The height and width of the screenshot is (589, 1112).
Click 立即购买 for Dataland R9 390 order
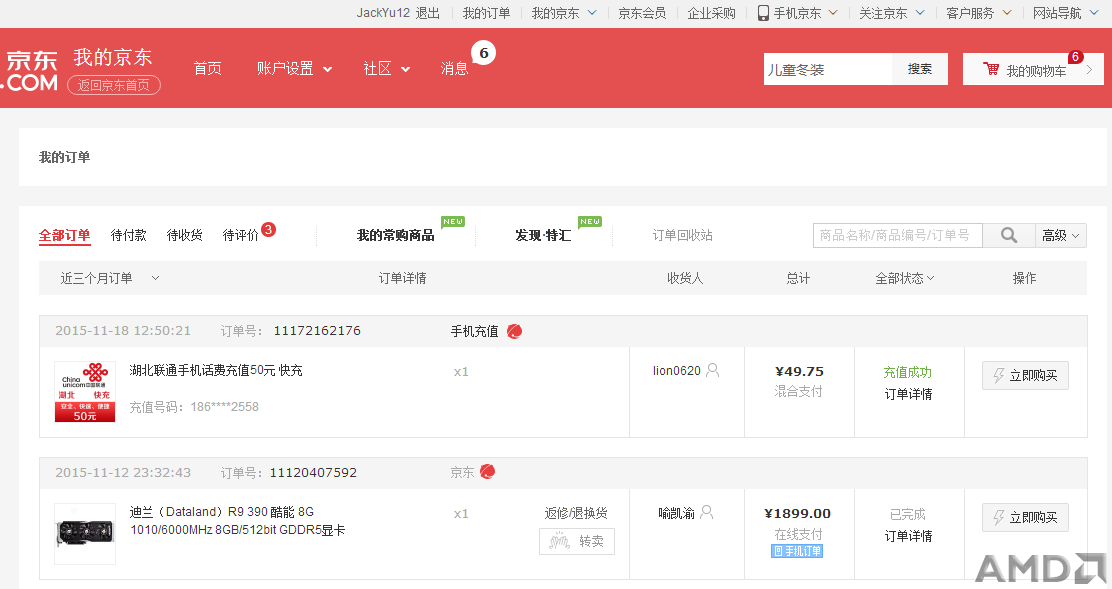click(1025, 517)
